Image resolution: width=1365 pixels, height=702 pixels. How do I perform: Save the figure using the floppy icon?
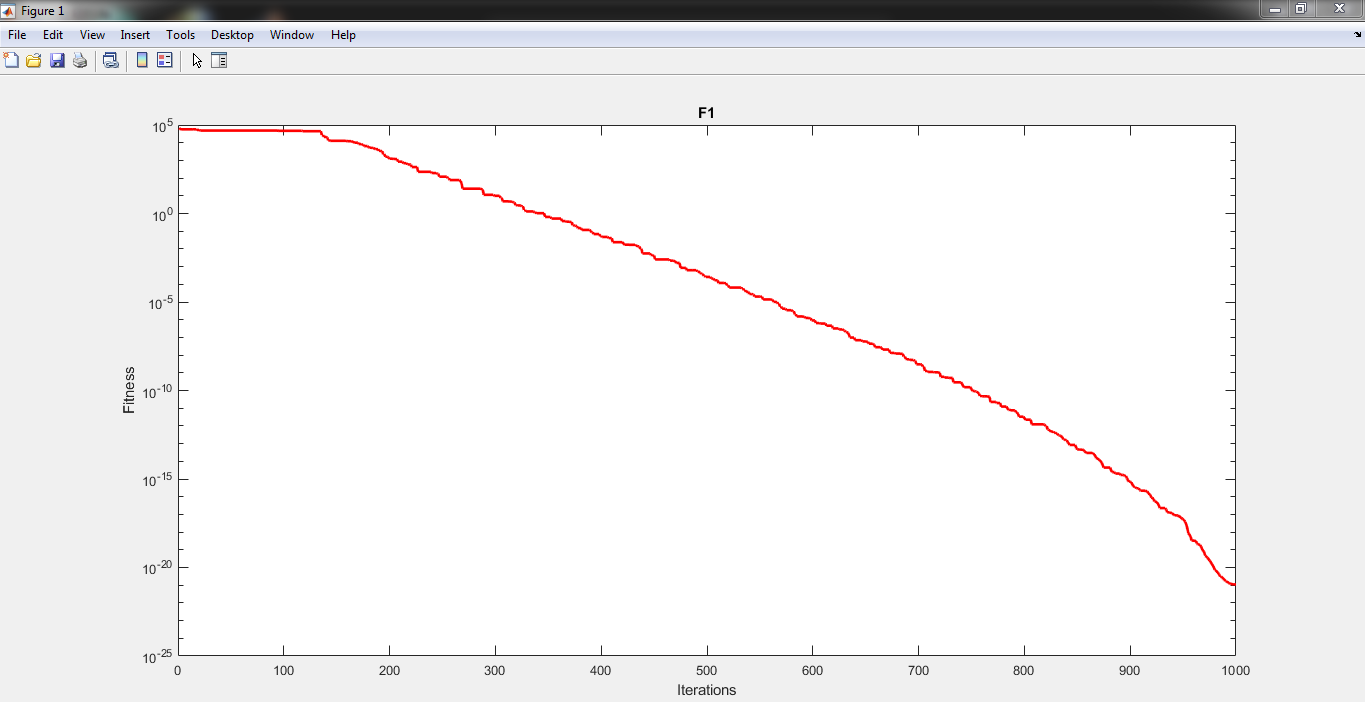coord(57,60)
